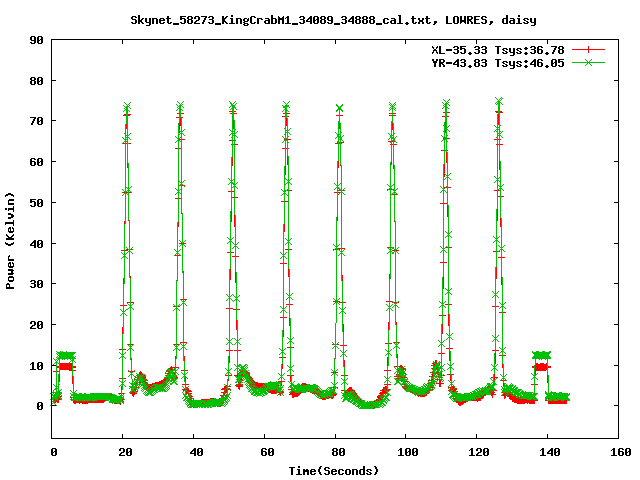Click the plot title Skynet_58273_KingCrabM1 text

[333, 20]
